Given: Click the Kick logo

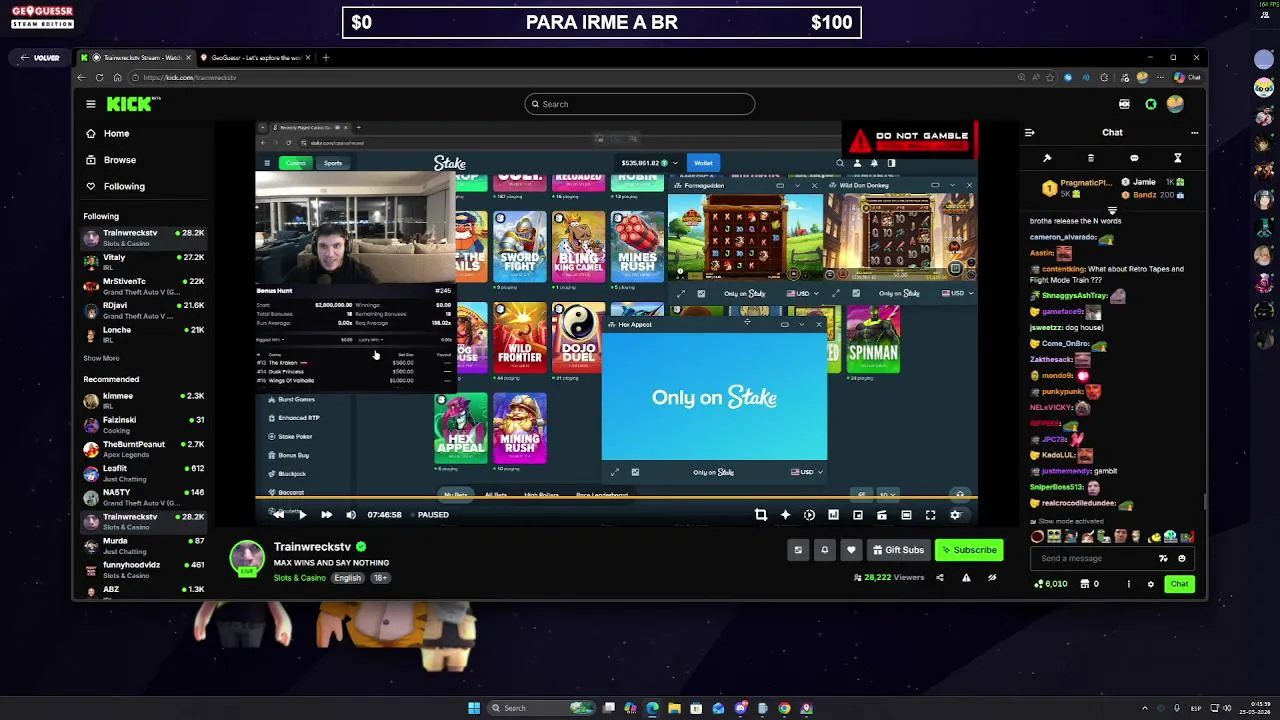Looking at the screenshot, I should pyautogui.click(x=133, y=104).
